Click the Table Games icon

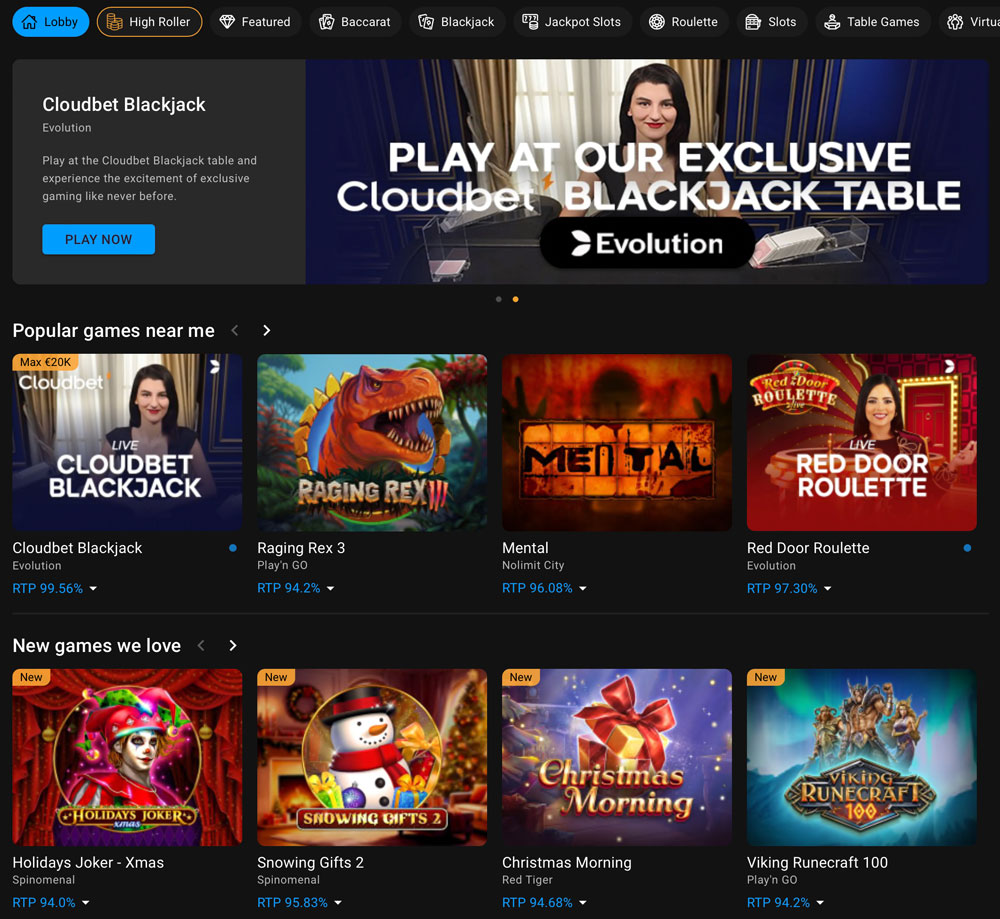832,22
